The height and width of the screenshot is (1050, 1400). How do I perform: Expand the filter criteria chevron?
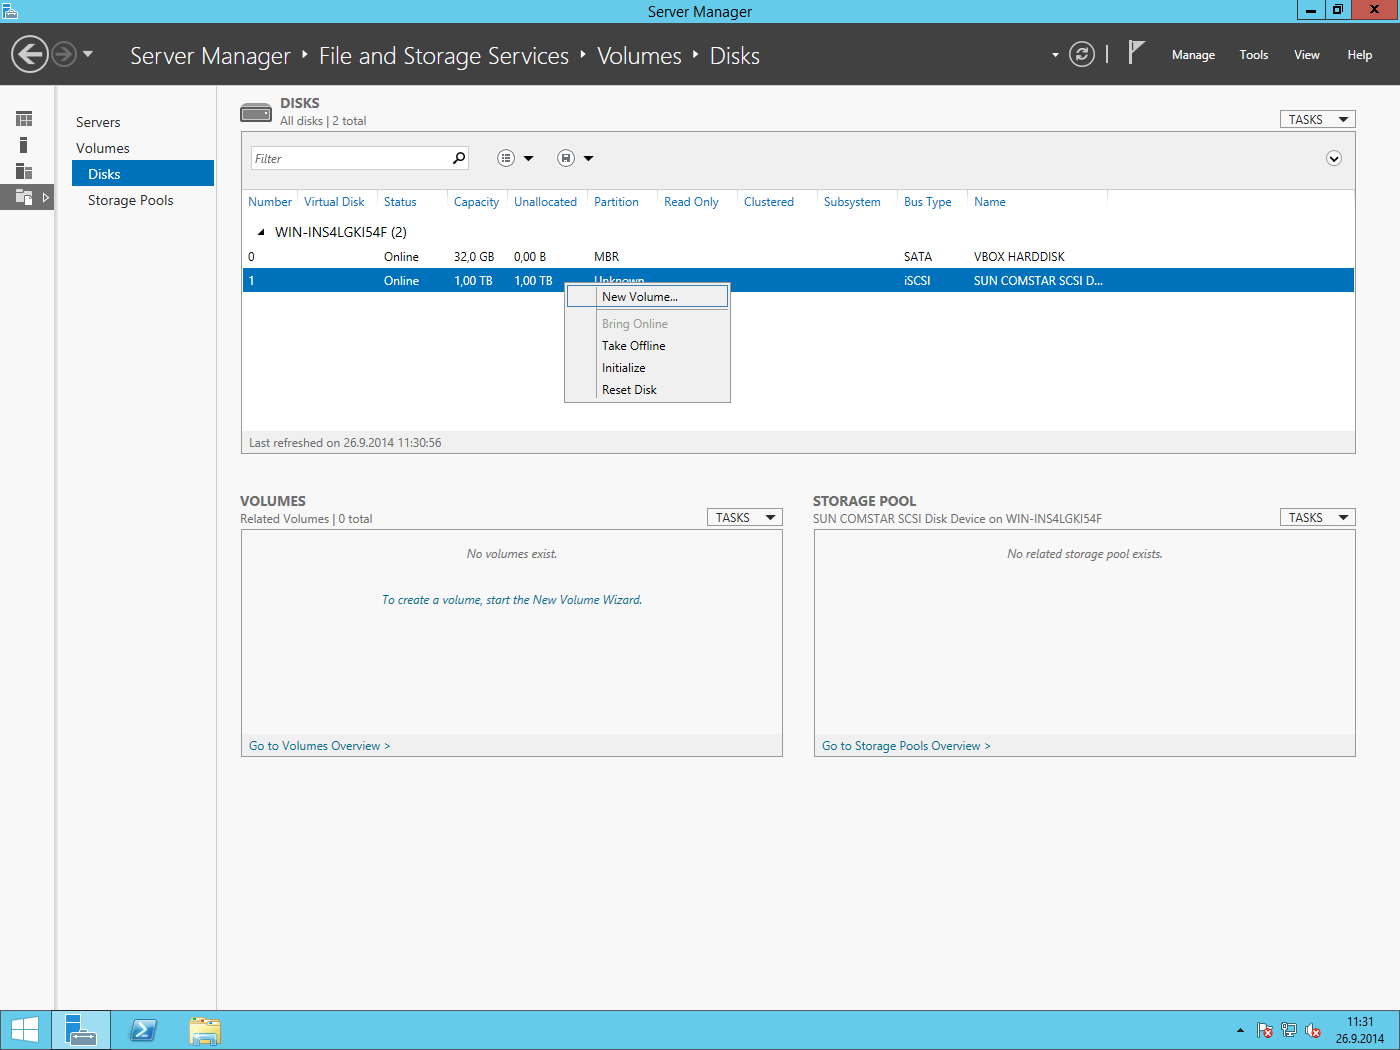tap(1334, 158)
